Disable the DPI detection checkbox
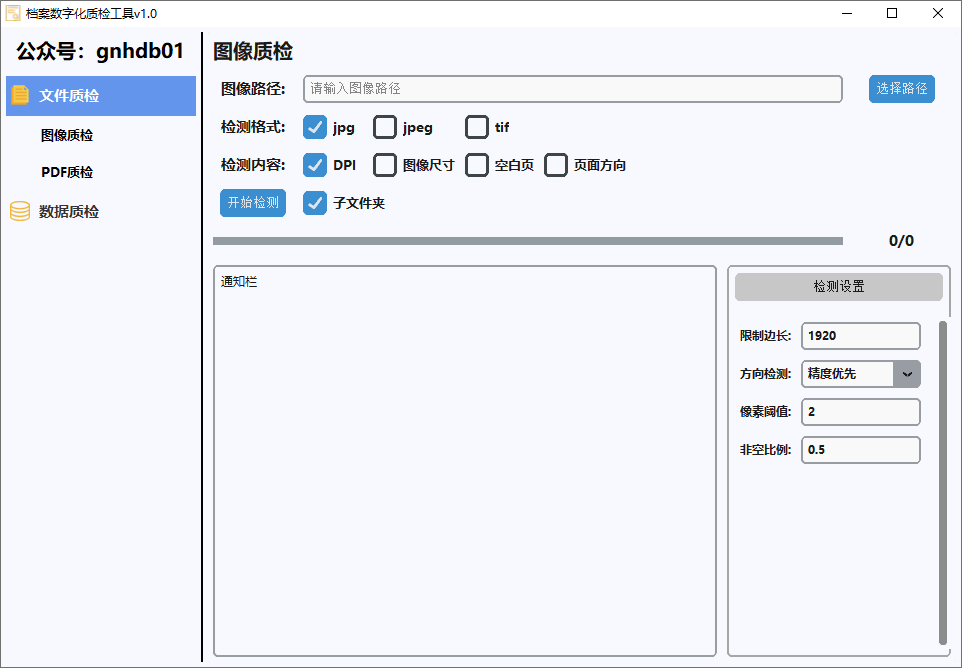 315,165
